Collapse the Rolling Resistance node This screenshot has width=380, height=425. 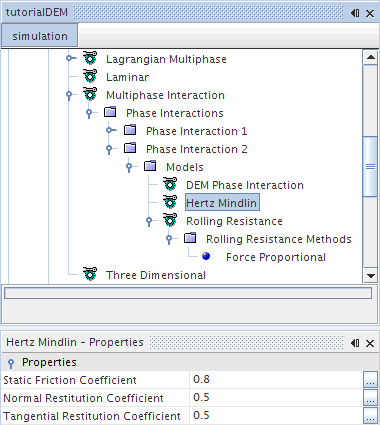(x=149, y=221)
